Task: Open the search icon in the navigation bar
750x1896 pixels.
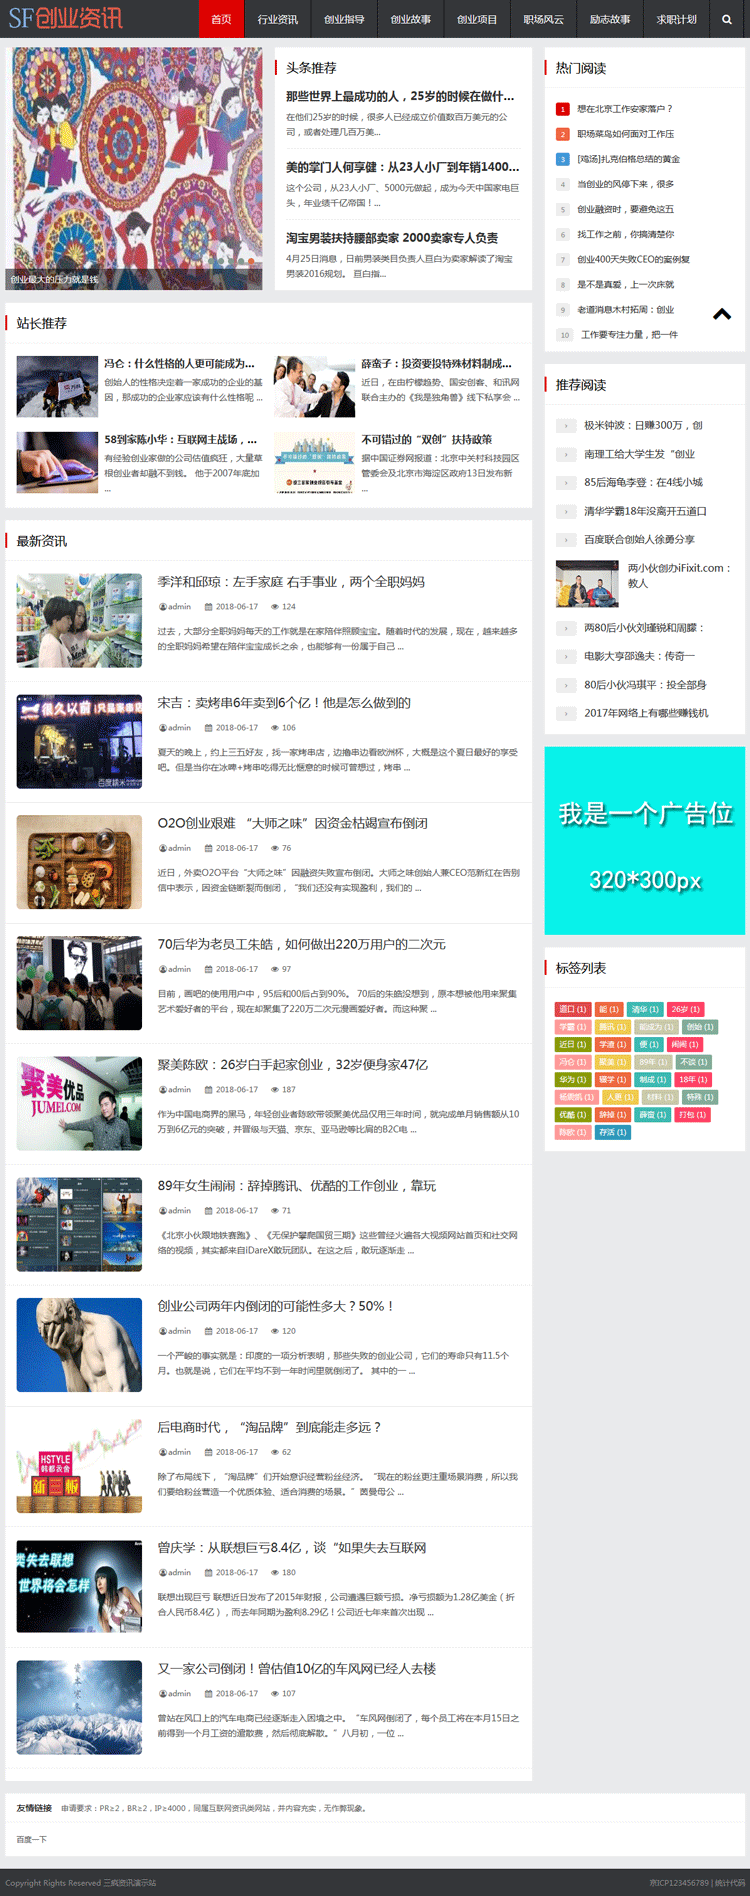Action: coord(727,19)
